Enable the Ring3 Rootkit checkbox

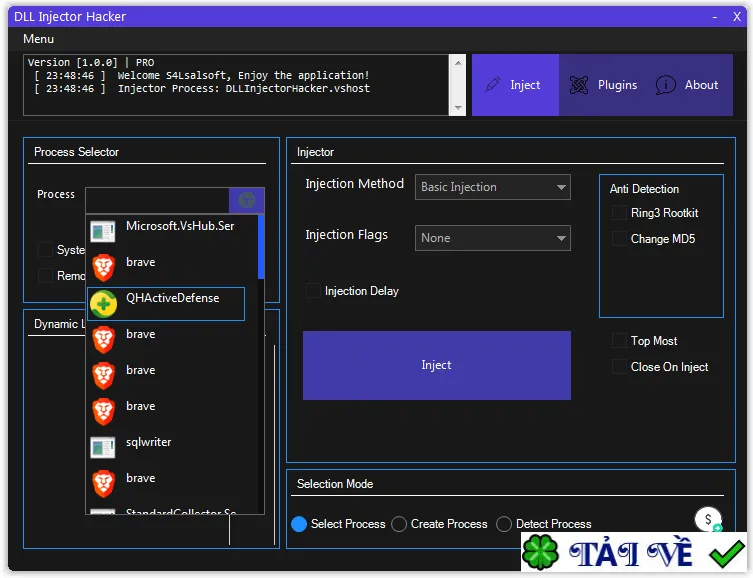click(x=619, y=213)
